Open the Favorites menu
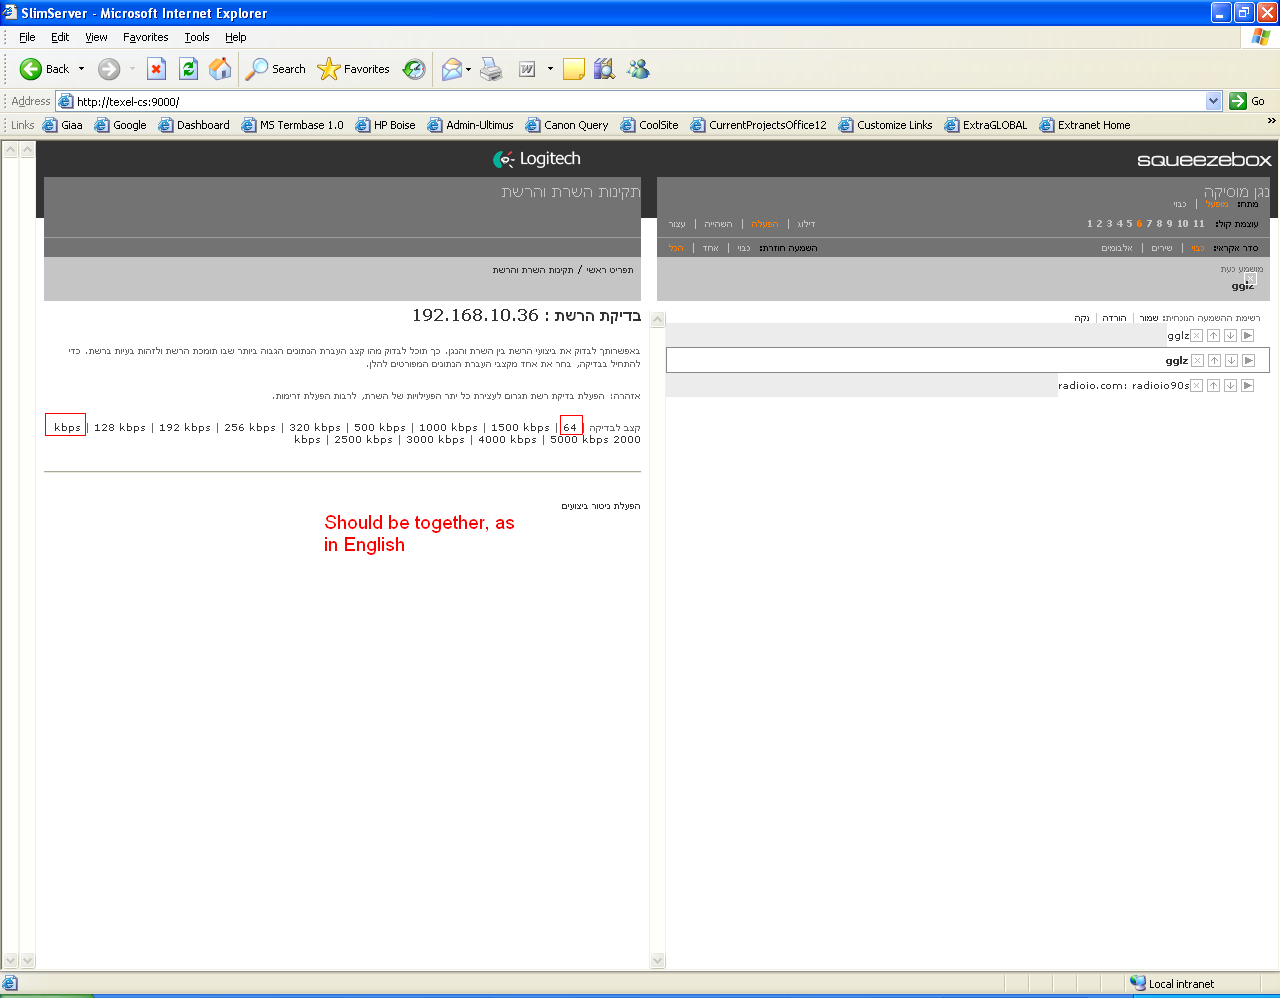The width and height of the screenshot is (1280, 998). 145,37
